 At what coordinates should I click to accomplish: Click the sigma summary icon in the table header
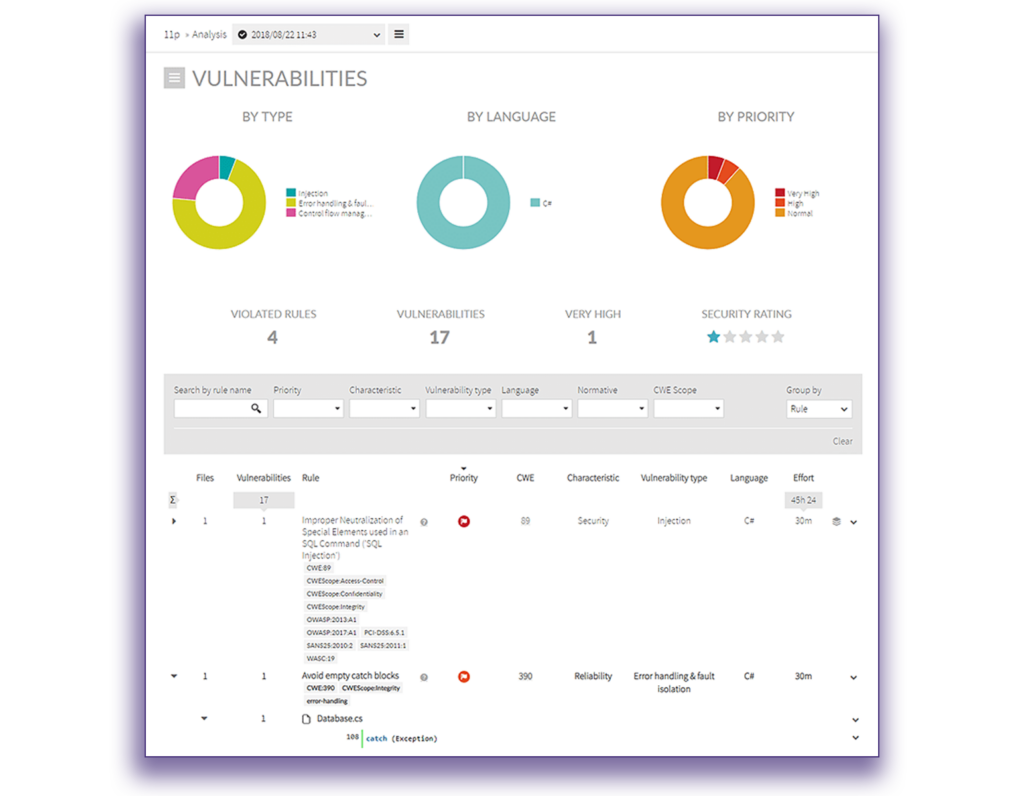pyautogui.click(x=173, y=498)
